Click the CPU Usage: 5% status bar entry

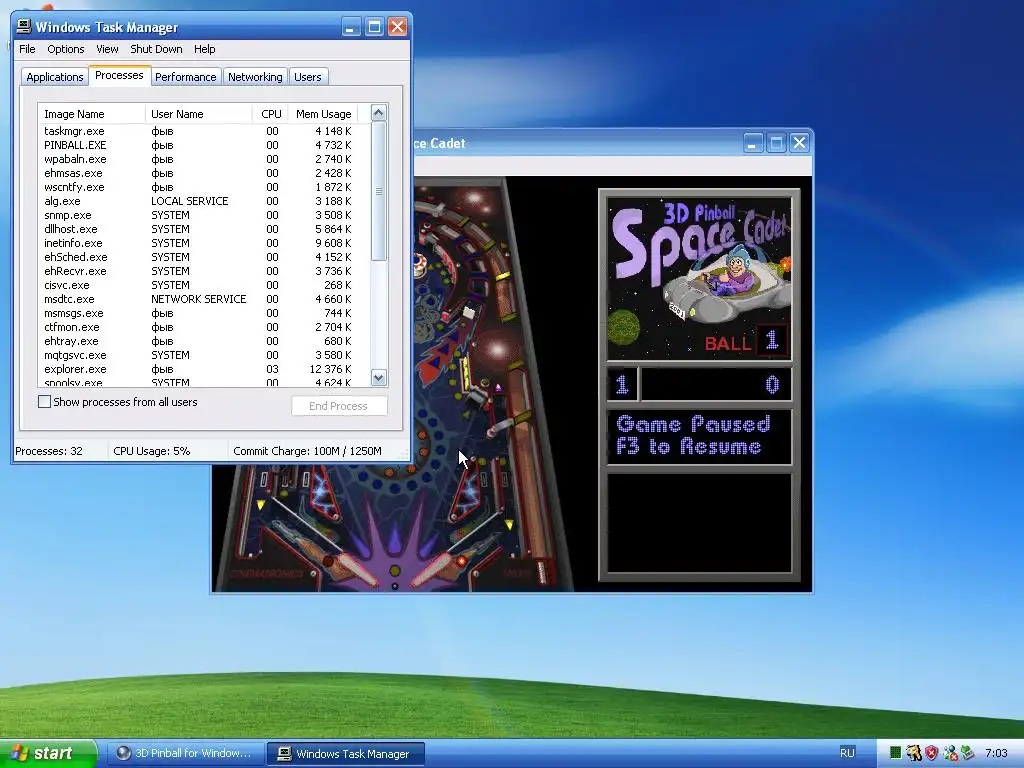coord(152,451)
